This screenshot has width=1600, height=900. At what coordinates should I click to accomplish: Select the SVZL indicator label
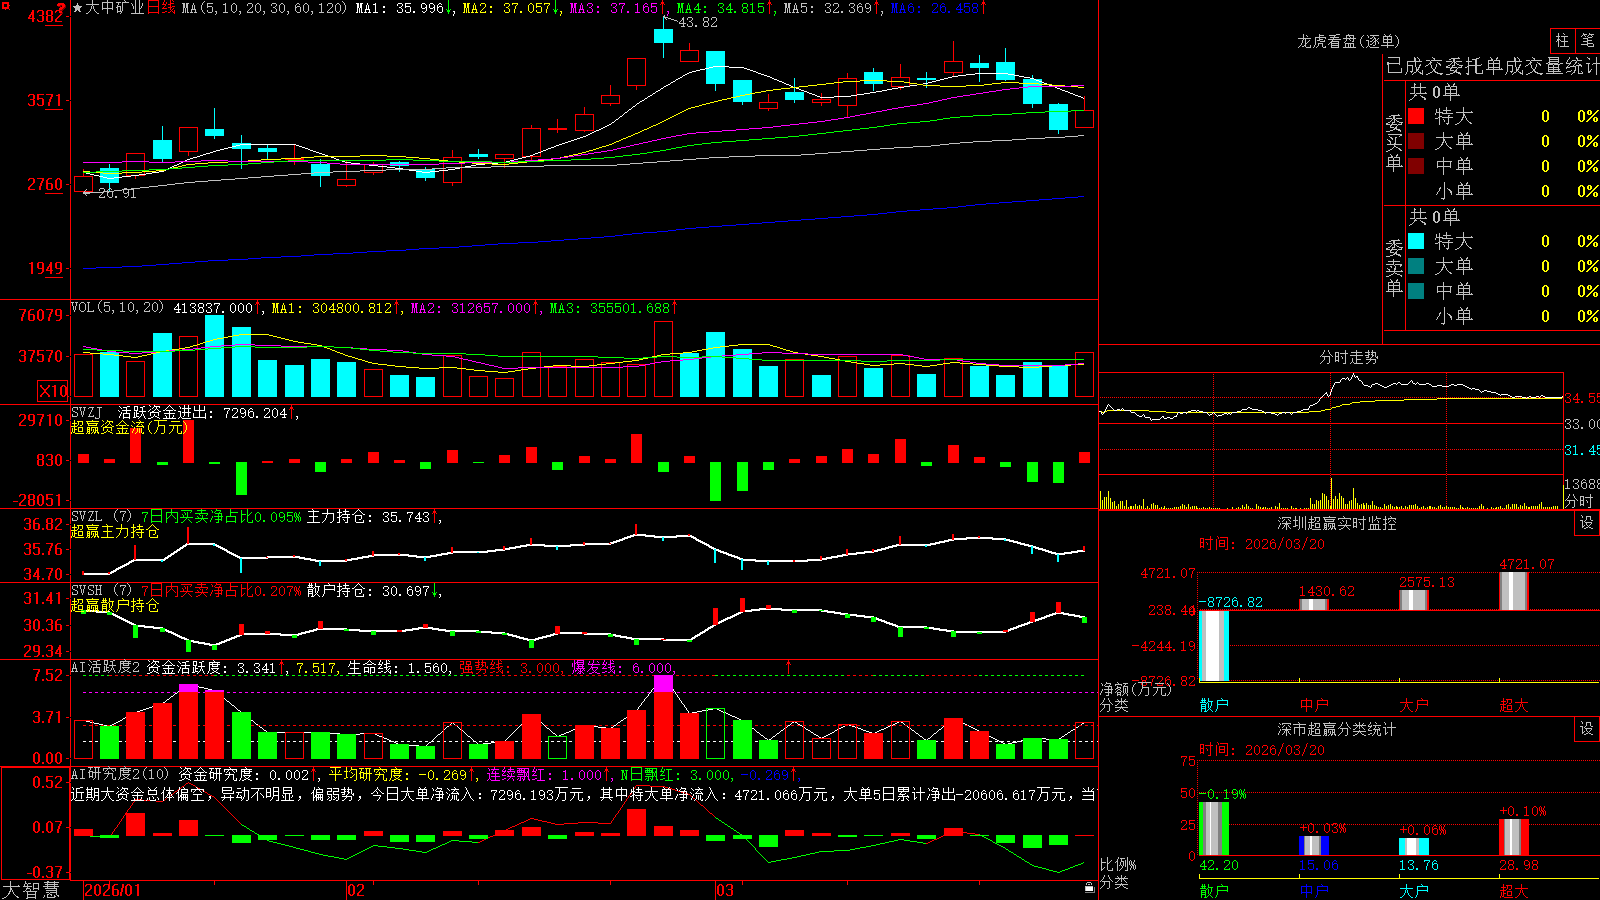pos(87,516)
